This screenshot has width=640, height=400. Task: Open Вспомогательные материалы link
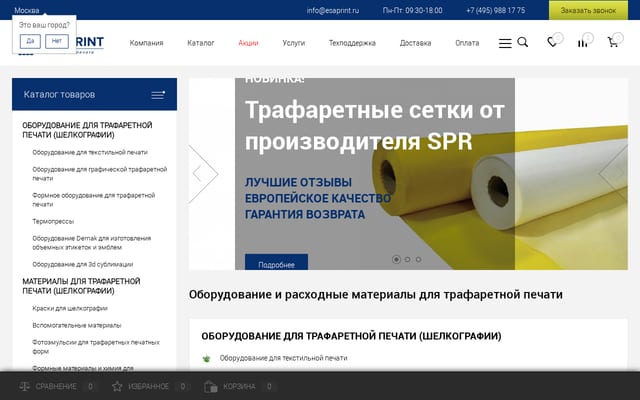(77, 326)
